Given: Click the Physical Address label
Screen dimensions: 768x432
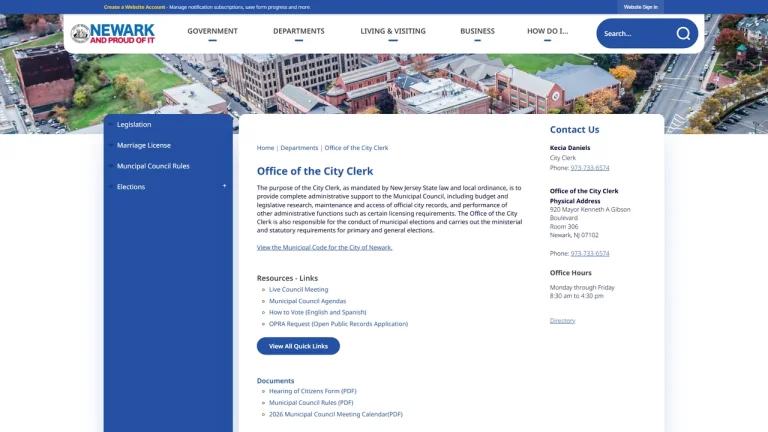Looking at the screenshot, I should pyautogui.click(x=575, y=201).
